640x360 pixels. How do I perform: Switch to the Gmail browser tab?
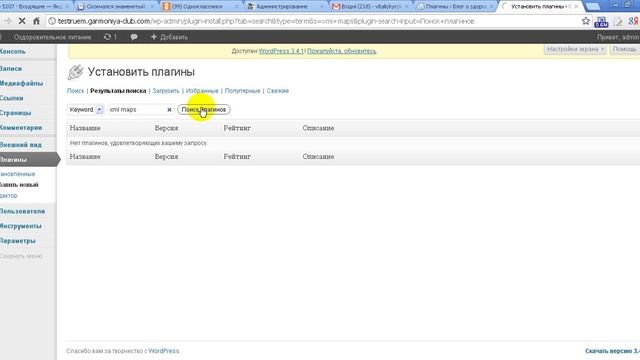[370, 6]
